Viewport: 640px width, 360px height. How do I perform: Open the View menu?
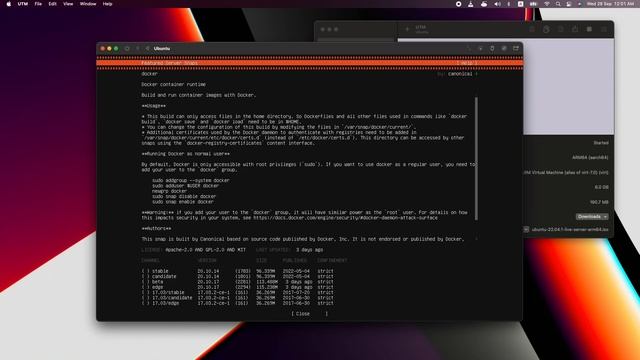[x=68, y=4]
